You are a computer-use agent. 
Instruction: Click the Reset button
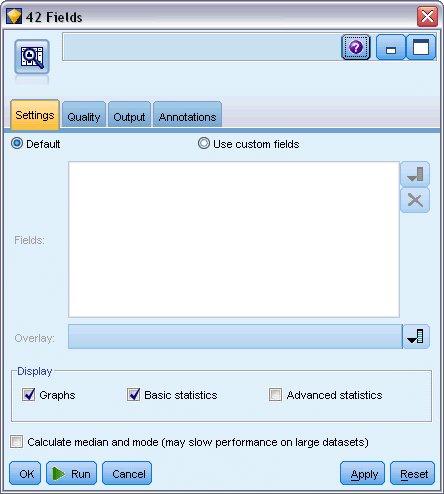point(413,473)
